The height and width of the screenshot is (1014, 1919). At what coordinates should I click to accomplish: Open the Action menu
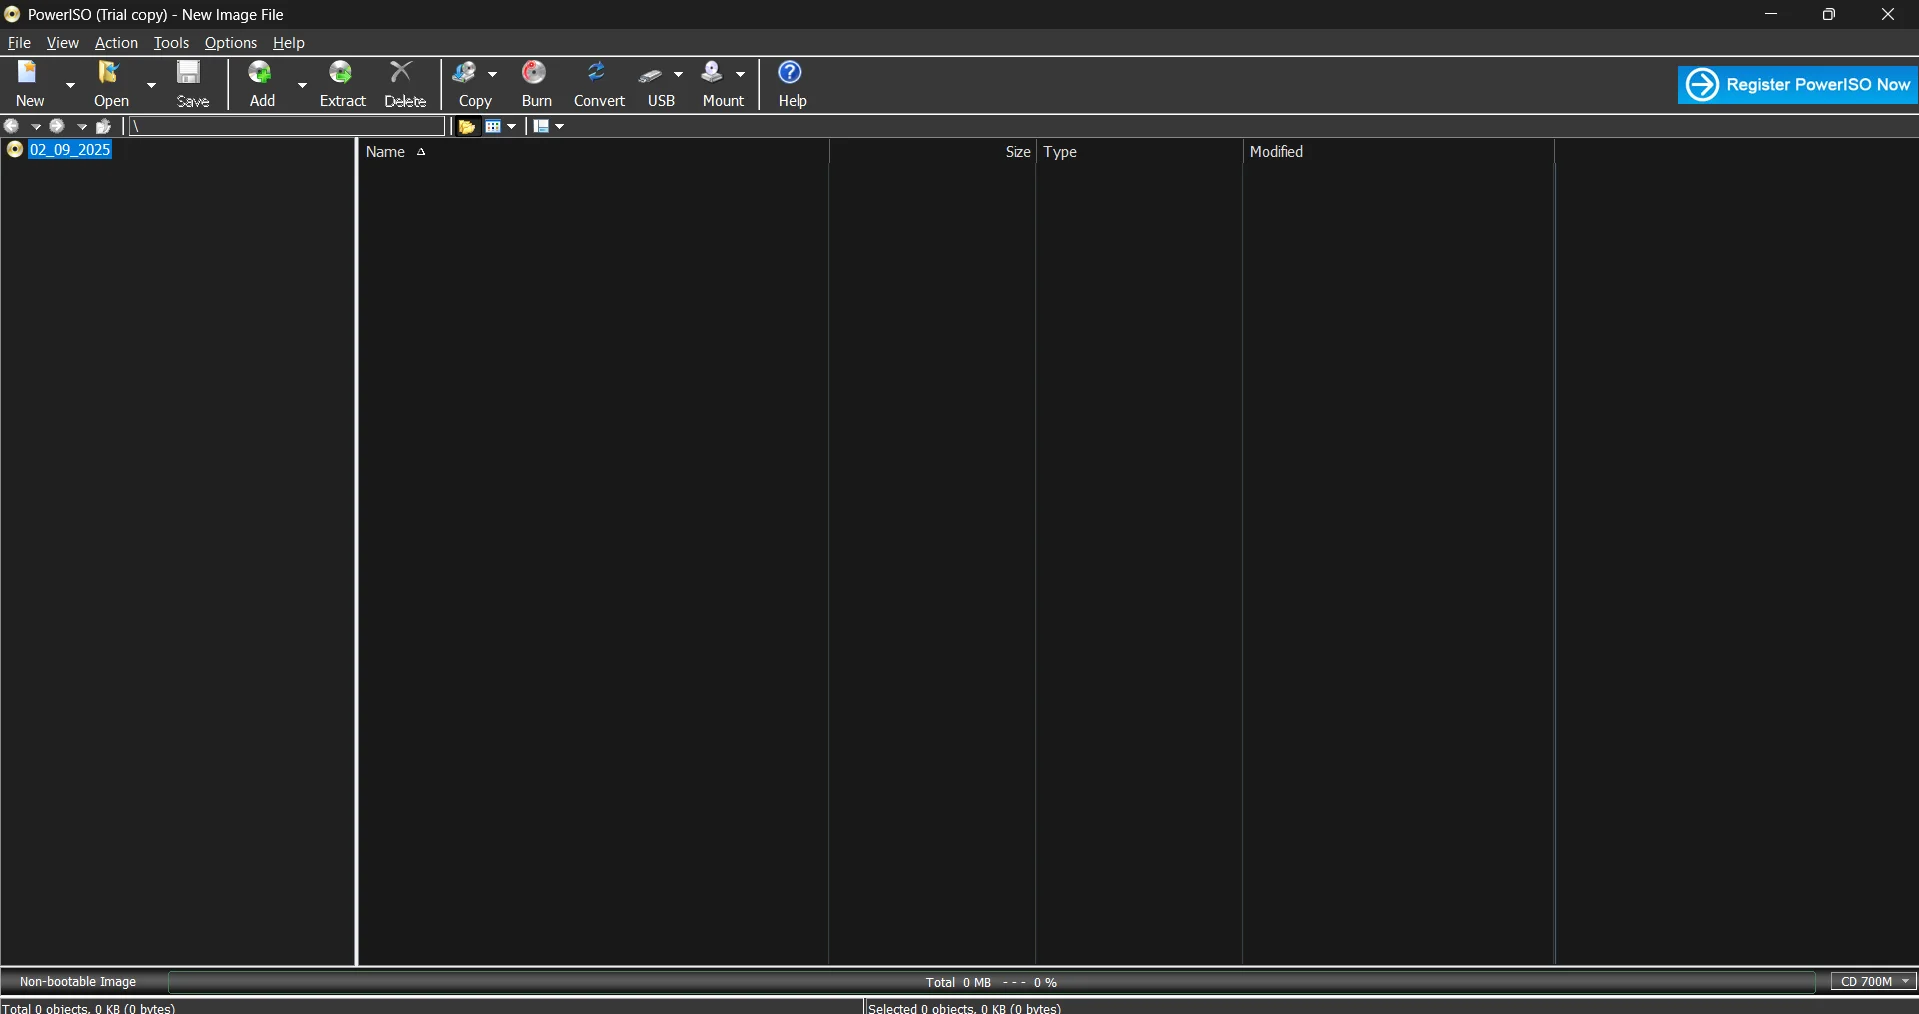tap(116, 43)
